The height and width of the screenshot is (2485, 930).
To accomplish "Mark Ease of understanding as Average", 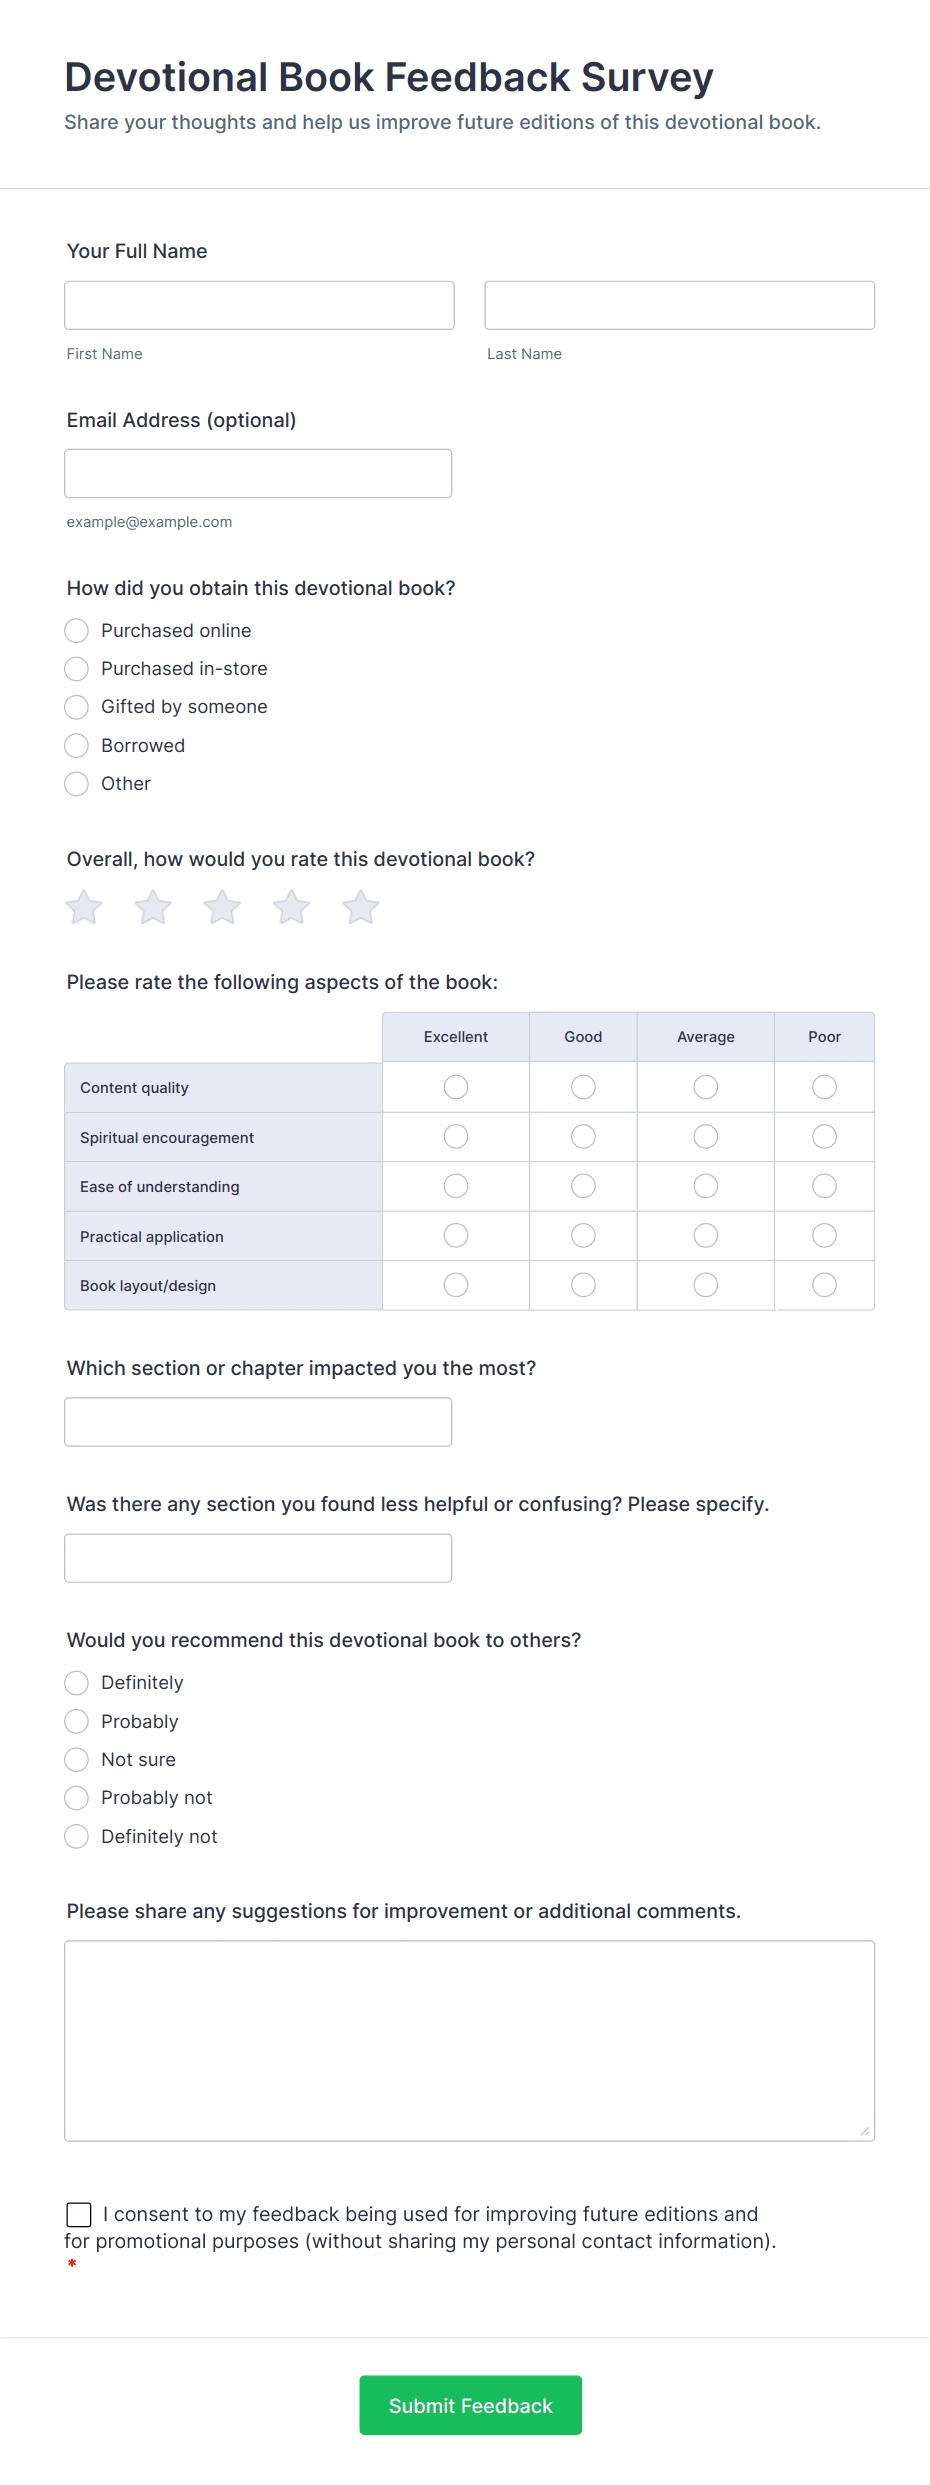I will point(705,1185).
